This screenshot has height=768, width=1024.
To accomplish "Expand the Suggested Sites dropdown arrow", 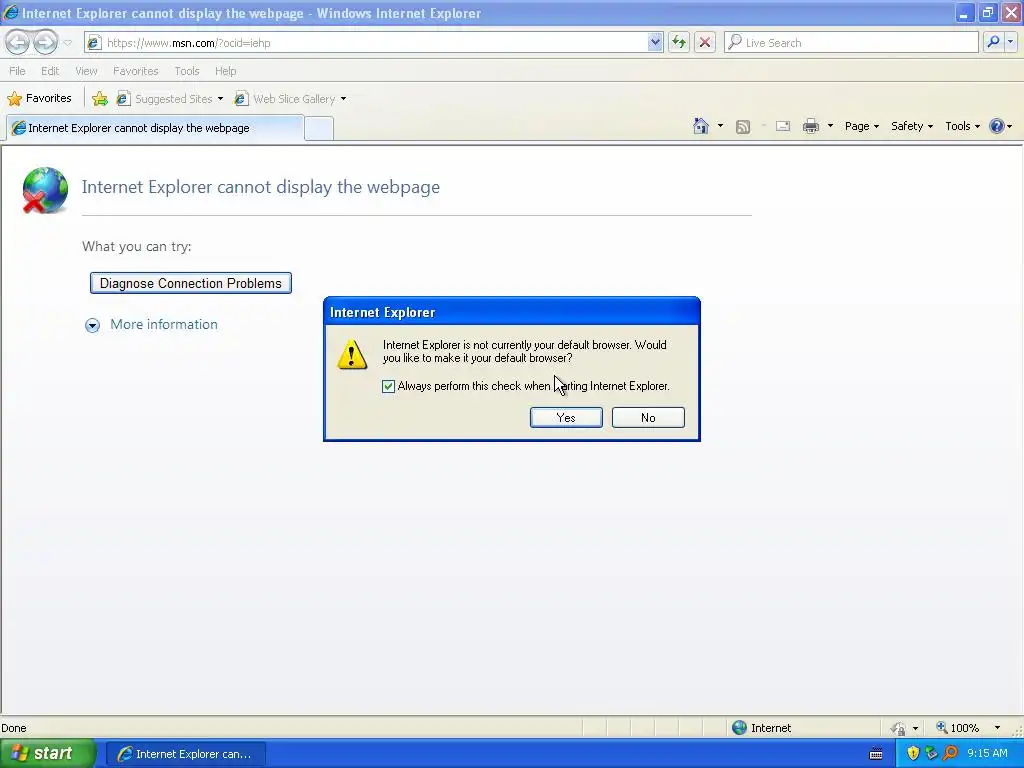I will click(x=220, y=99).
